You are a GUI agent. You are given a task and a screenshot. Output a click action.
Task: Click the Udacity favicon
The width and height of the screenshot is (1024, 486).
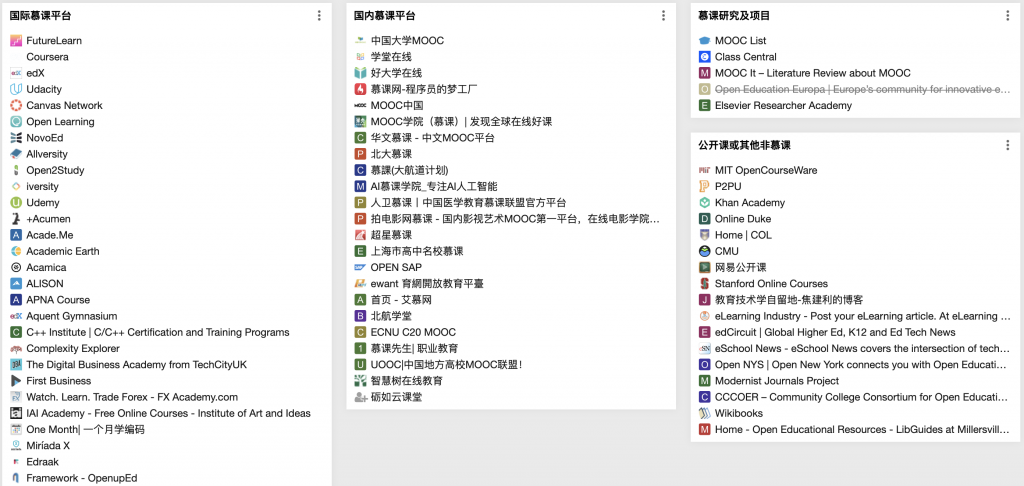pos(16,89)
